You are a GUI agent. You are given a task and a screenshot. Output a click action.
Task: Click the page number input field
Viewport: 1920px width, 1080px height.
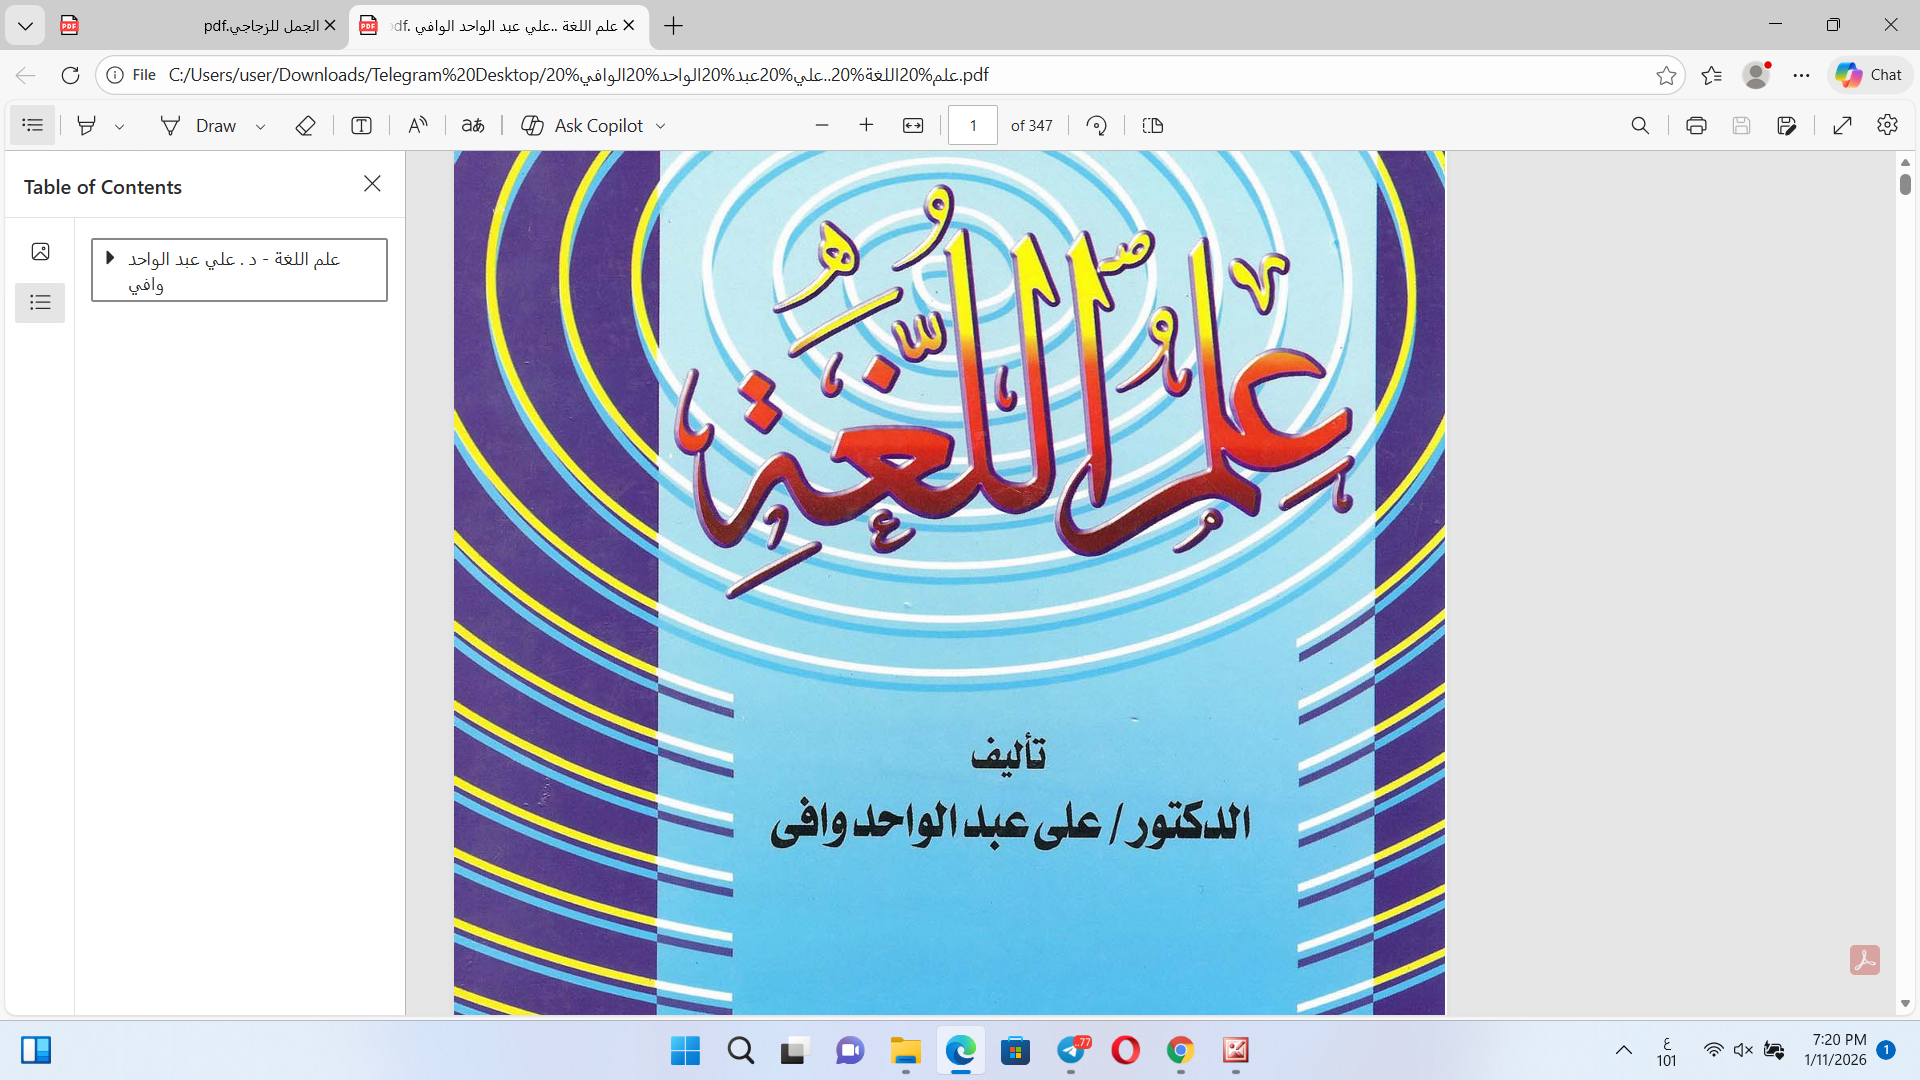(x=973, y=125)
